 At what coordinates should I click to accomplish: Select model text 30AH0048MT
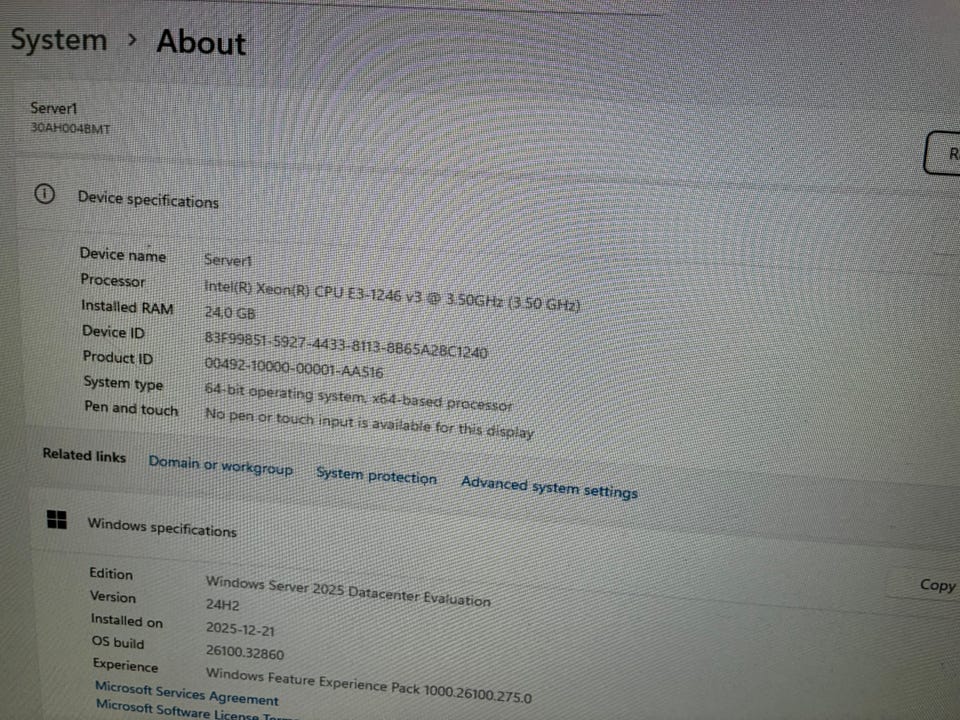tap(70, 128)
